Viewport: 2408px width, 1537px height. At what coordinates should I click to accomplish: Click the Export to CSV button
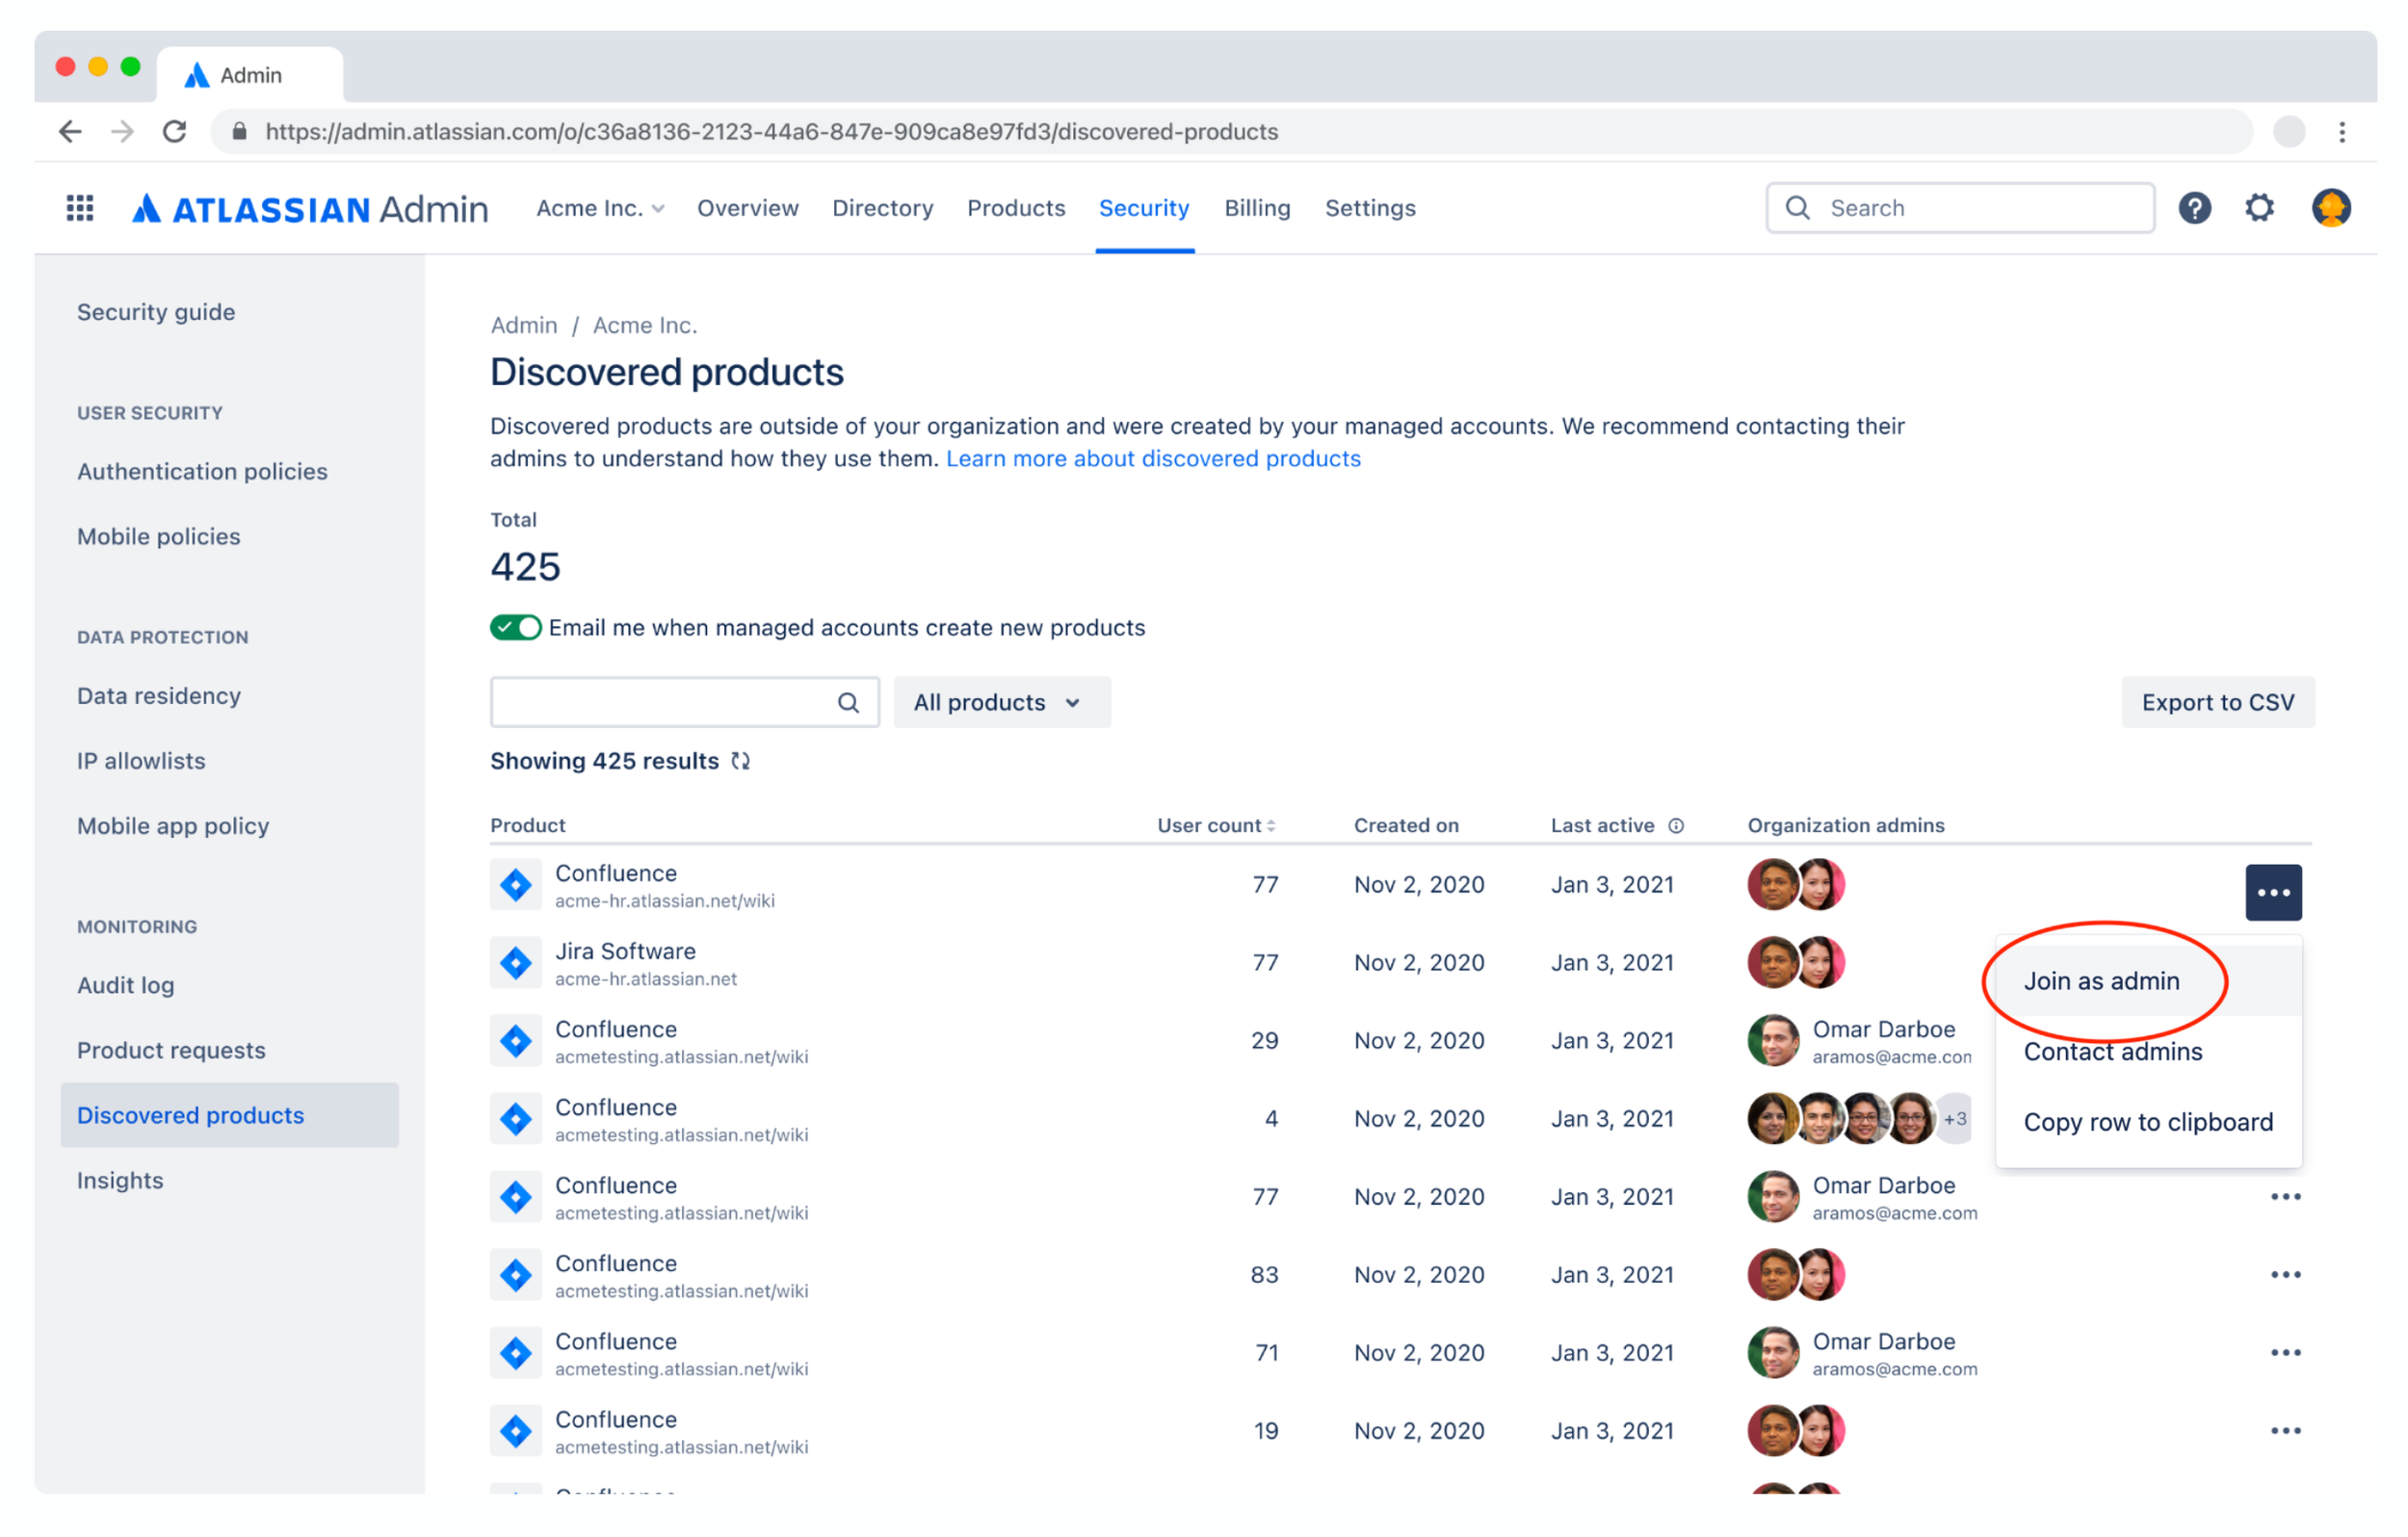pyautogui.click(x=2218, y=702)
